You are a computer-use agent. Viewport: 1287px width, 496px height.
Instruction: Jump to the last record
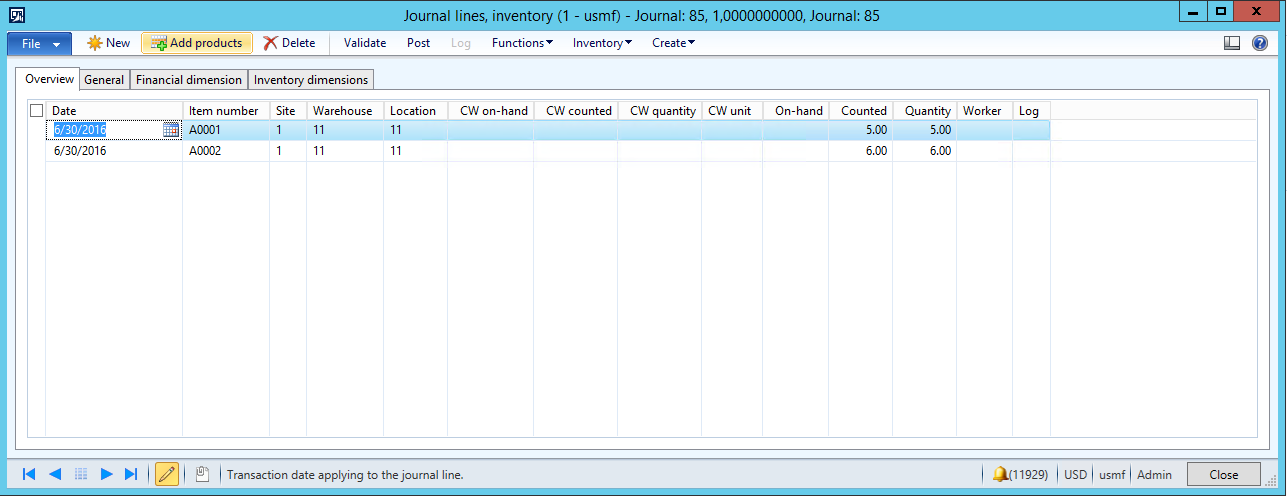coord(131,474)
